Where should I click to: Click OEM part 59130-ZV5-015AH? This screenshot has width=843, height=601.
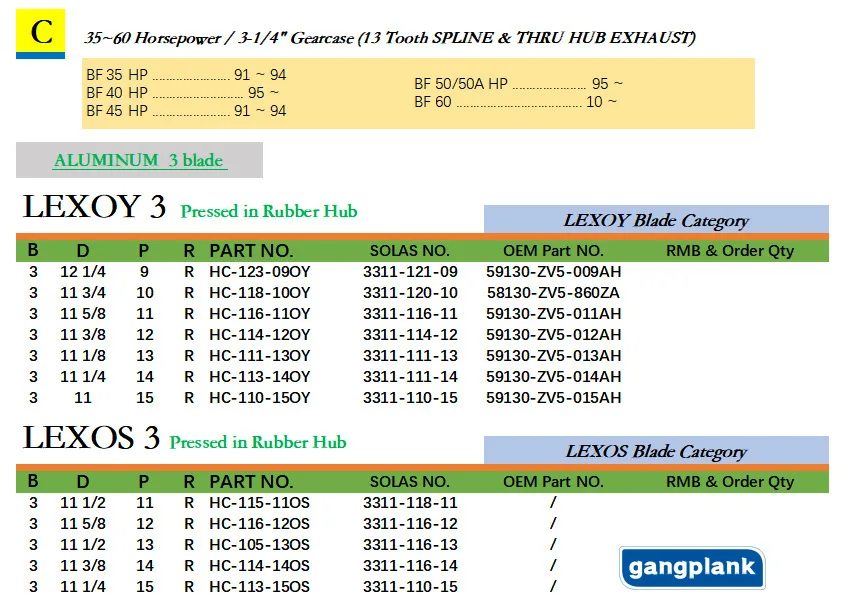(554, 398)
